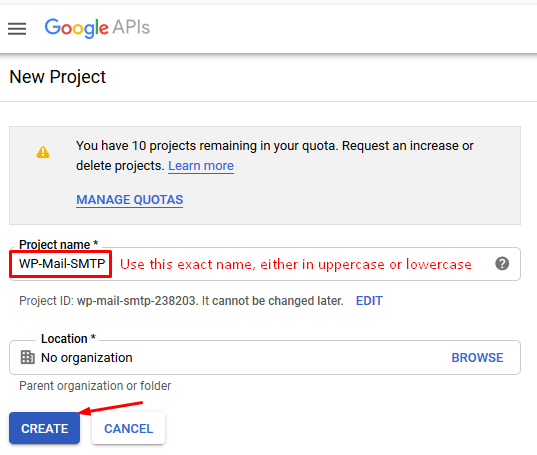Click the Google APIs logo
The image size is (537, 455).
click(x=97, y=28)
